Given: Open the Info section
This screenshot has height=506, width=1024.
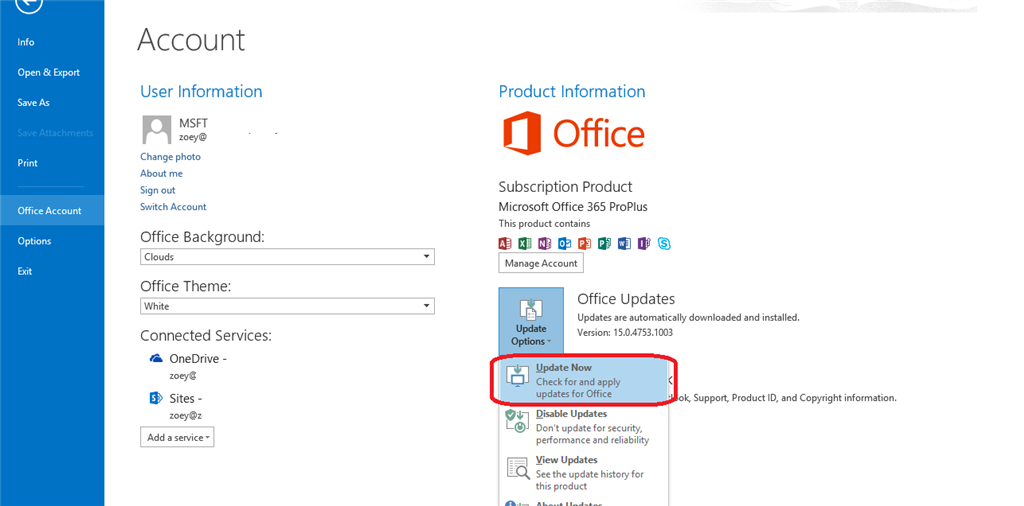Looking at the screenshot, I should [x=52, y=42].
